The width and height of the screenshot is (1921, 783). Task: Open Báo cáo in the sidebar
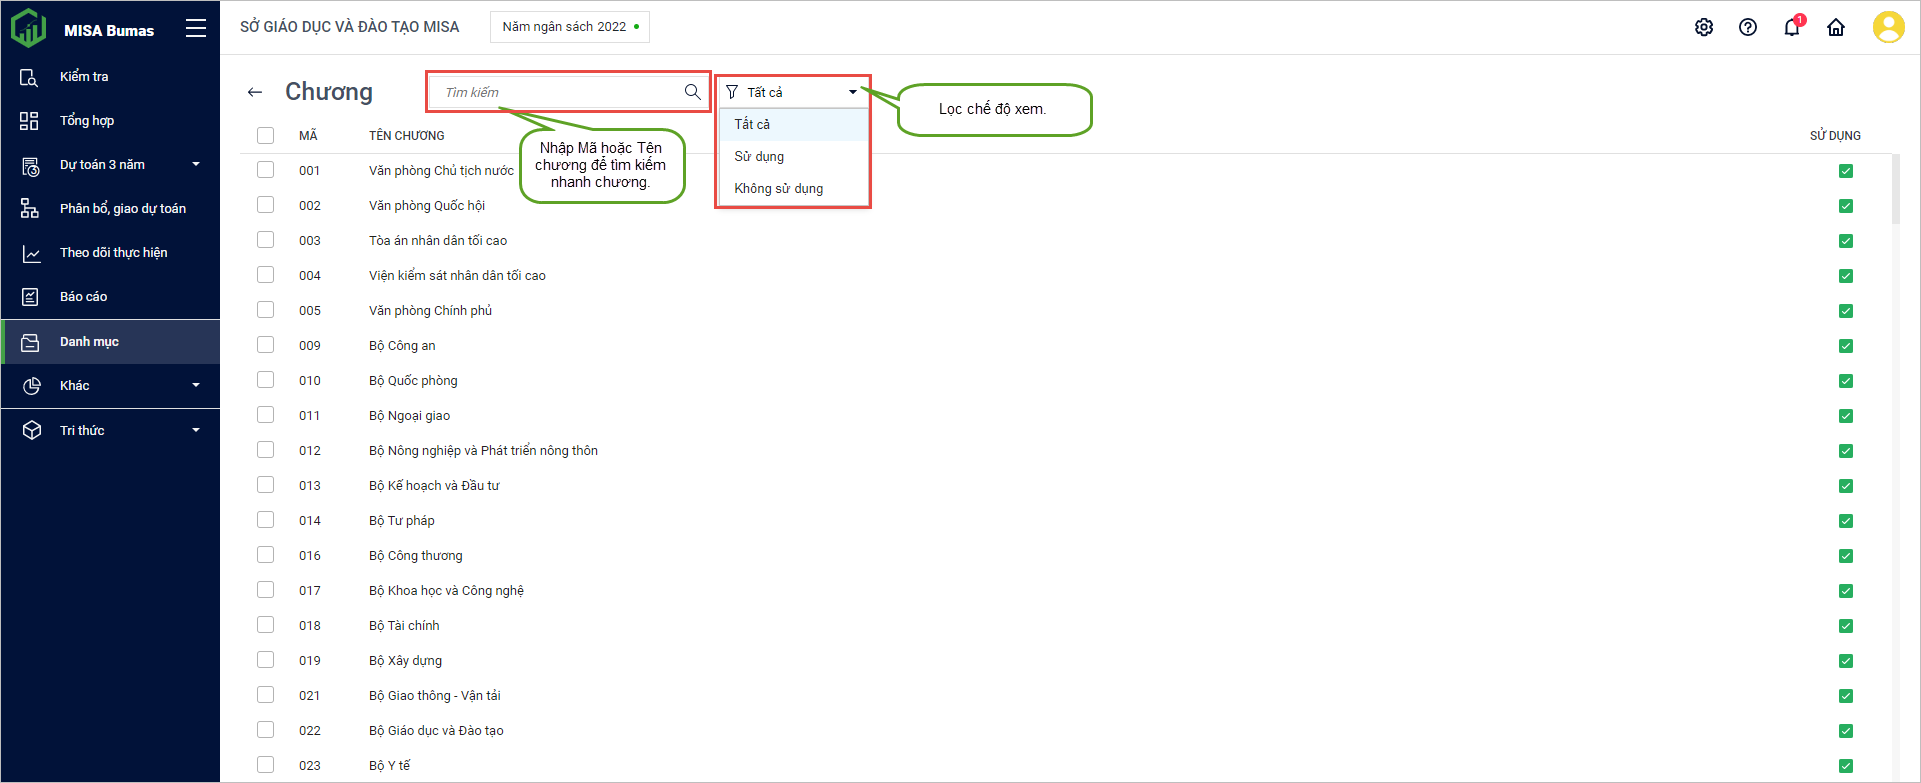83,296
